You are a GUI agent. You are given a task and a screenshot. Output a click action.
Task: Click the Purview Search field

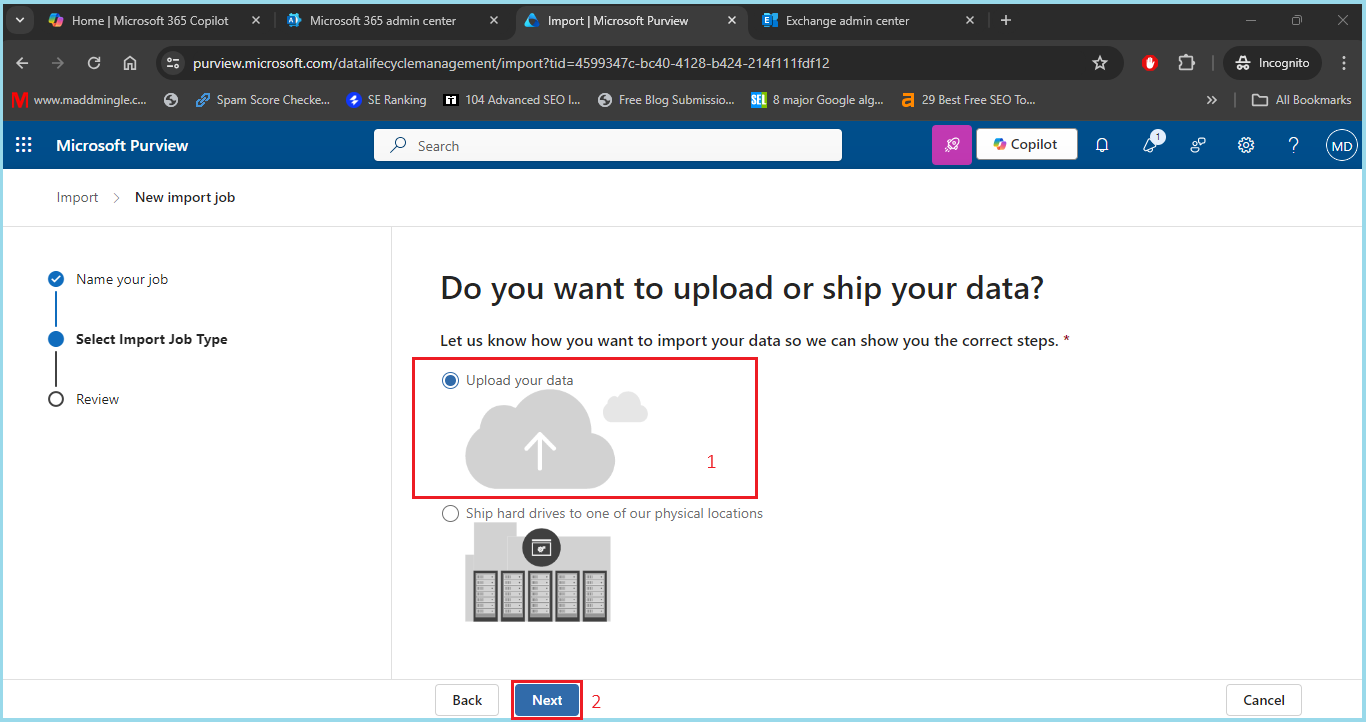pyautogui.click(x=608, y=145)
